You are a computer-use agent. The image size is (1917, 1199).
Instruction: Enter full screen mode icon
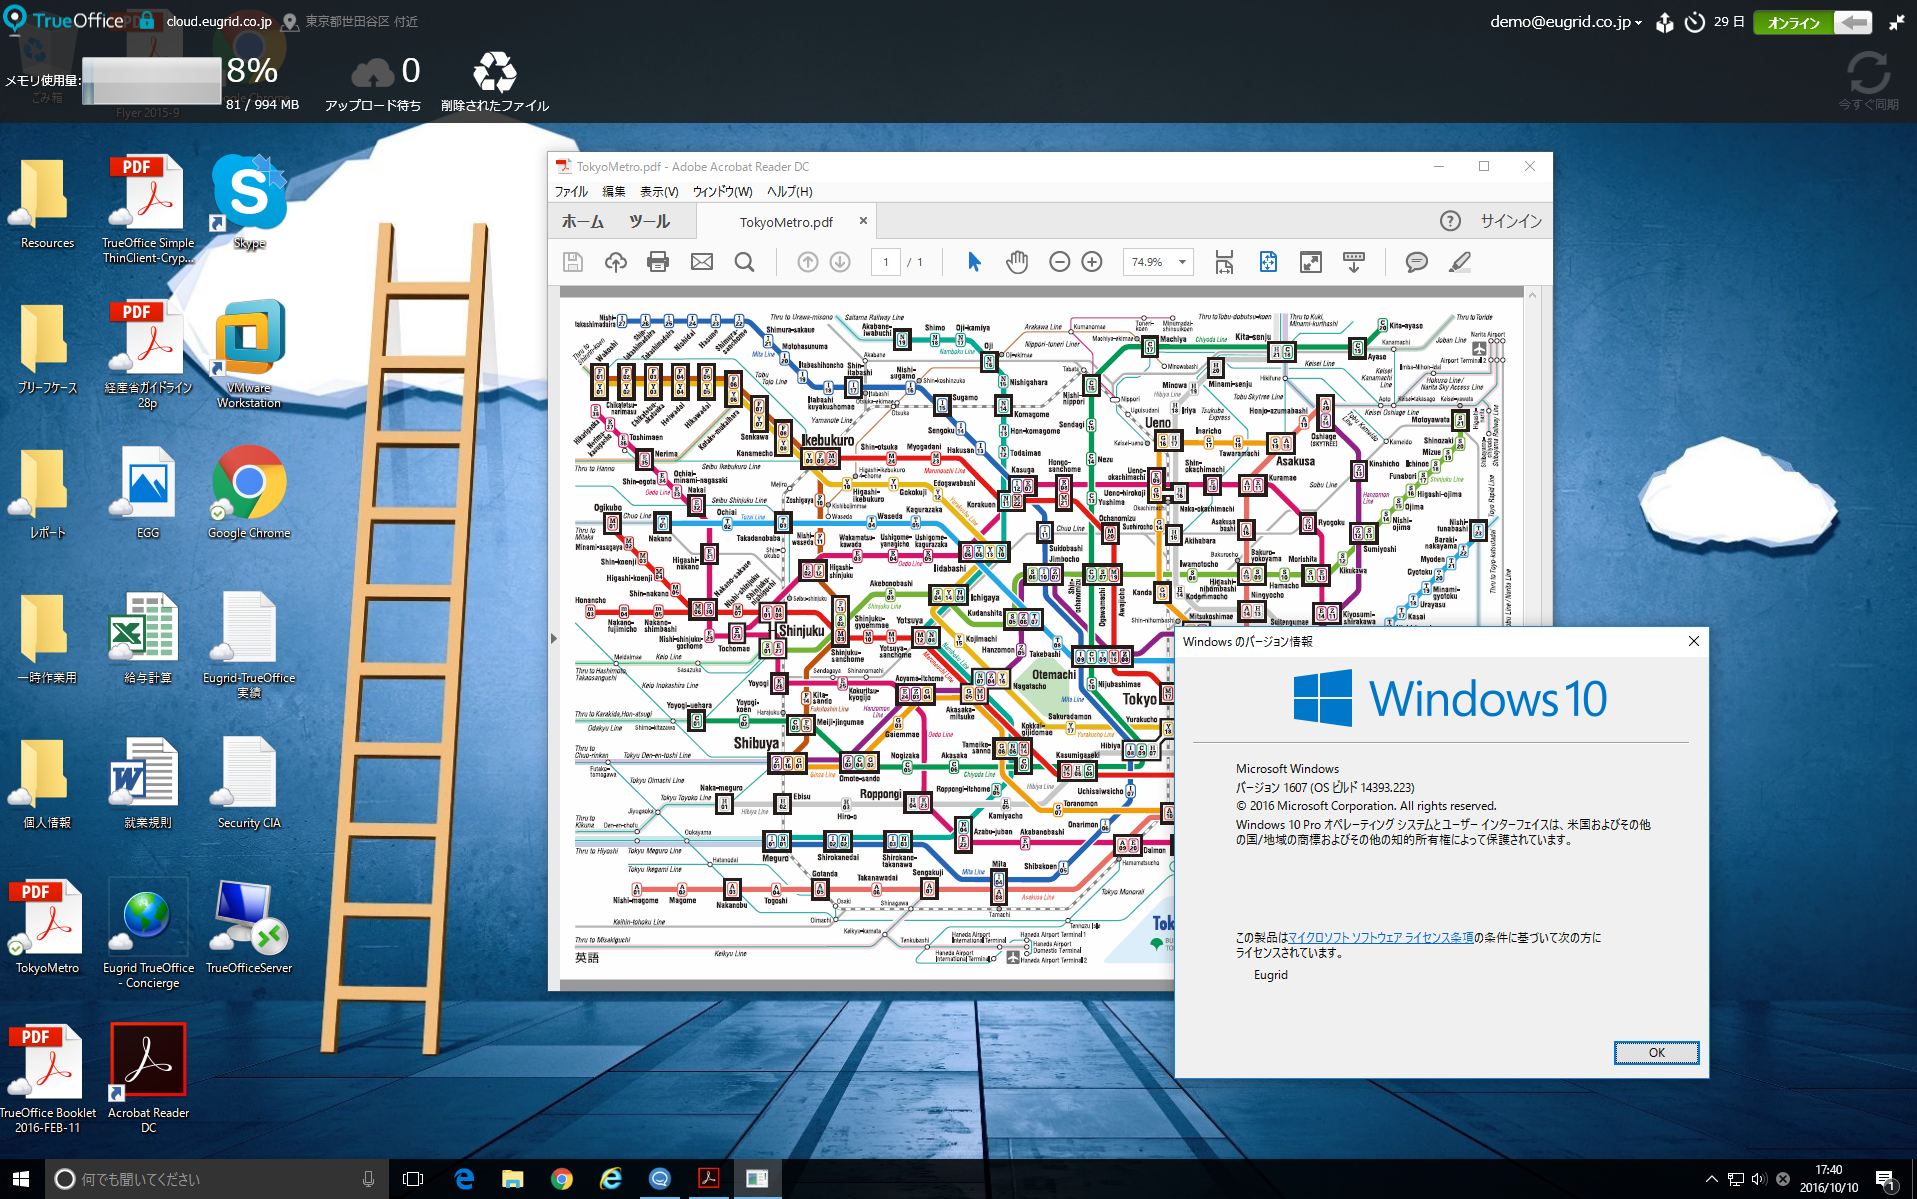(x=1311, y=262)
